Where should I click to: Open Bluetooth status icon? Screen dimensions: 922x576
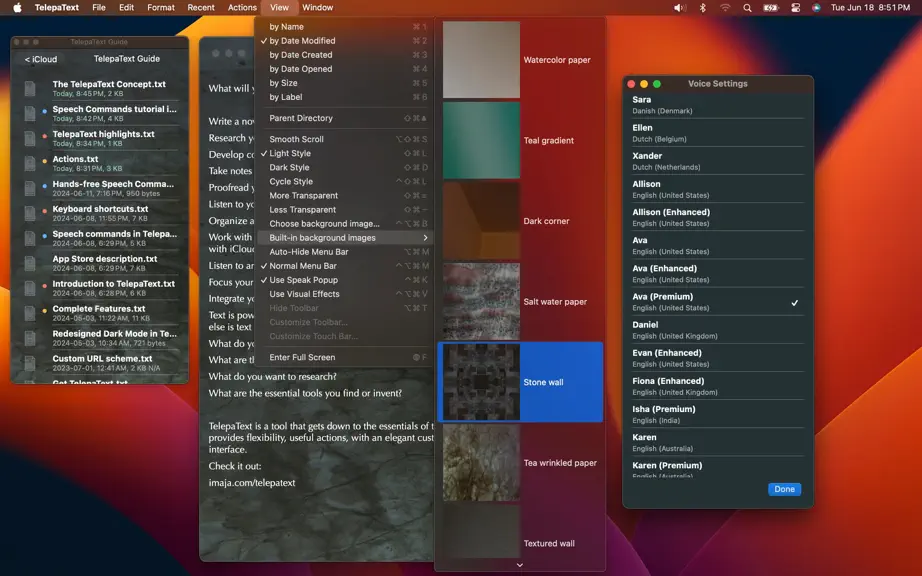point(703,8)
